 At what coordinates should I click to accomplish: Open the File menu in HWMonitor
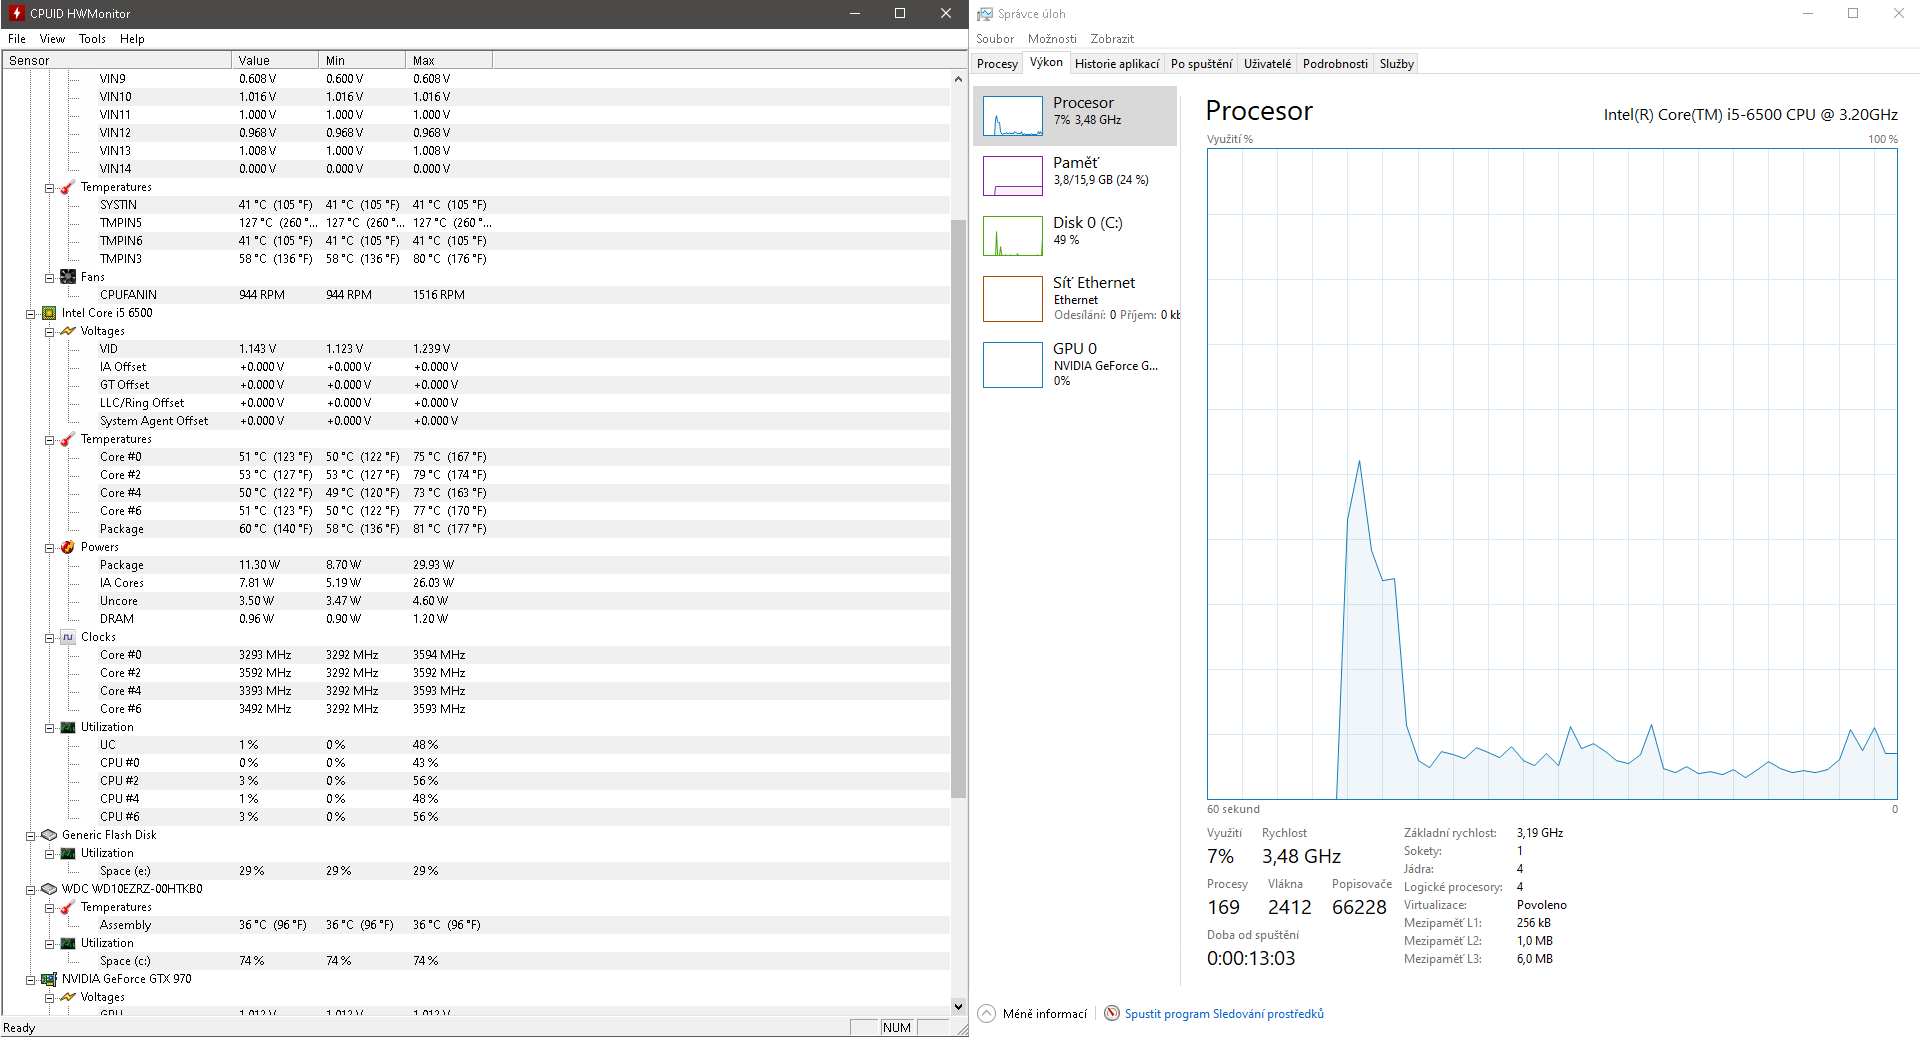click(17, 39)
